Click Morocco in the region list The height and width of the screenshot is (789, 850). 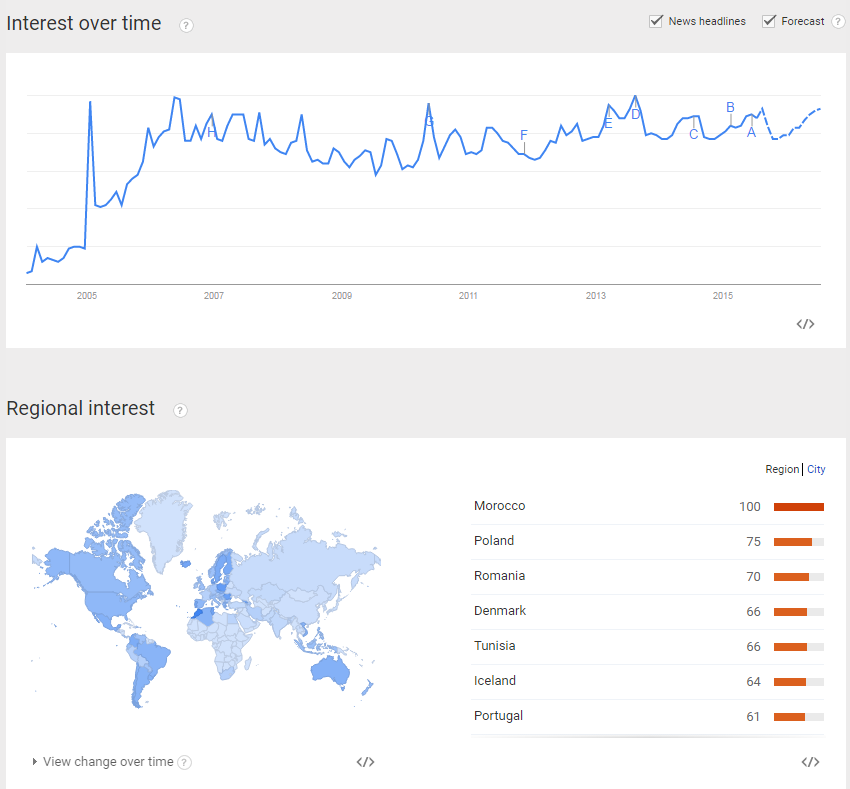[x=499, y=506]
